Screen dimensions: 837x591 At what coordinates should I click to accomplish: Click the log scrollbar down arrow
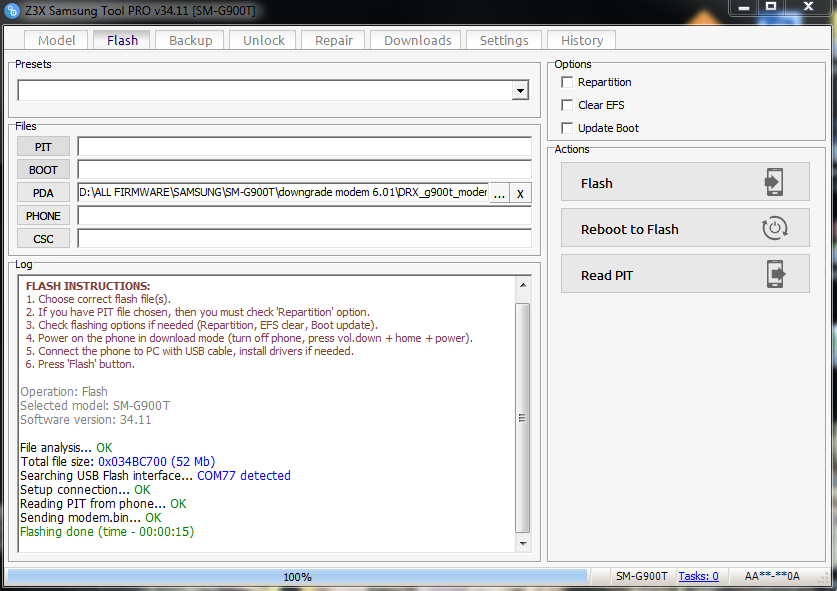tap(523, 543)
